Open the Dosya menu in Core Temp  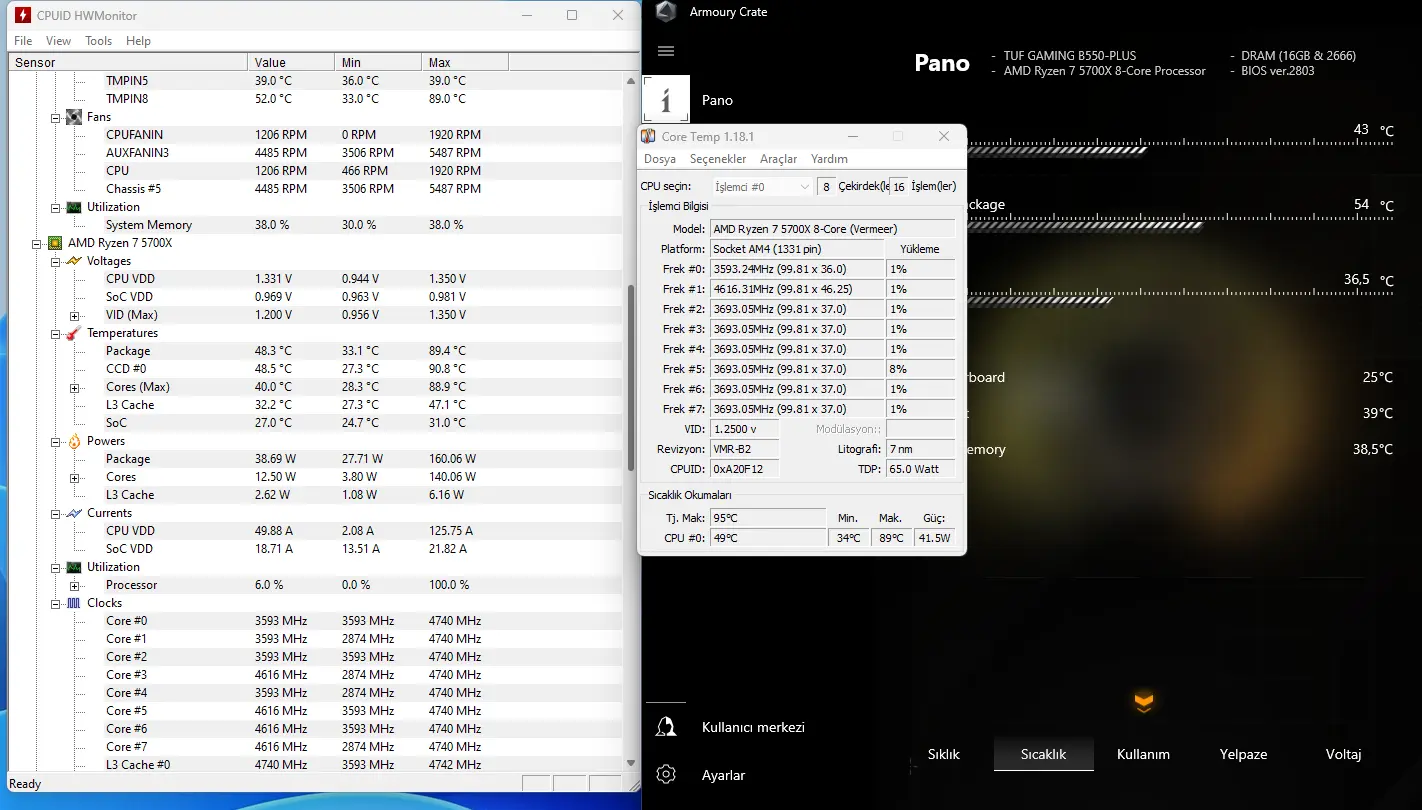coord(659,159)
